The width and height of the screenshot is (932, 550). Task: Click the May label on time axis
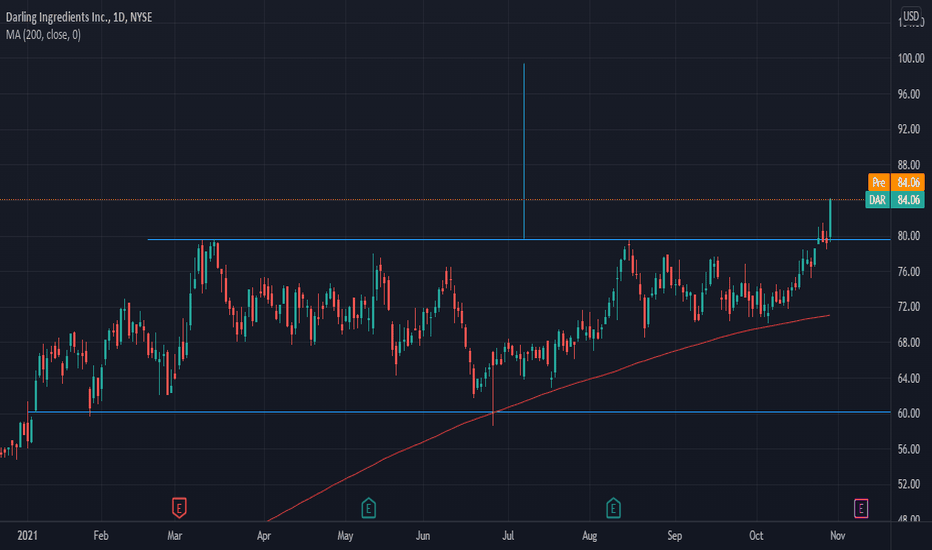pos(345,536)
